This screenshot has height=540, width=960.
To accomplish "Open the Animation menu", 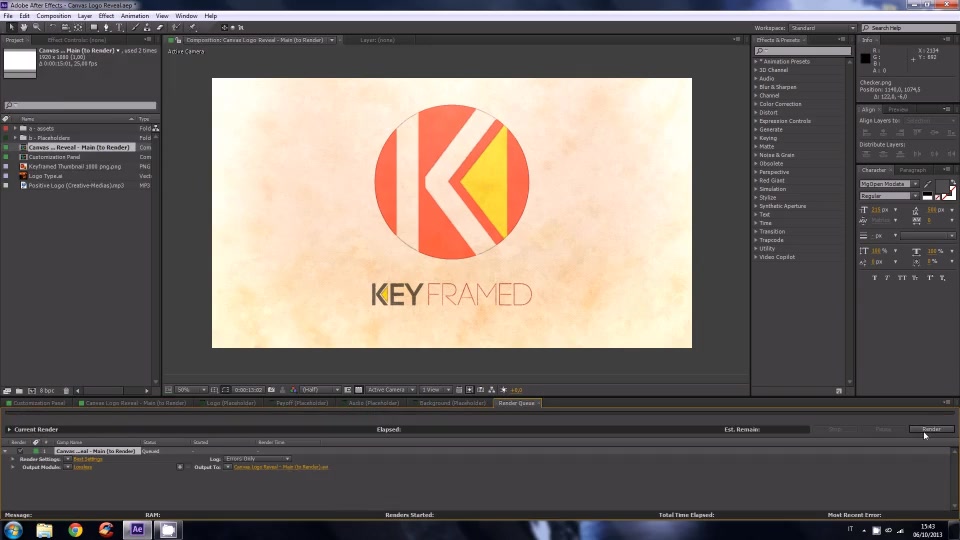I will pyautogui.click(x=135, y=16).
